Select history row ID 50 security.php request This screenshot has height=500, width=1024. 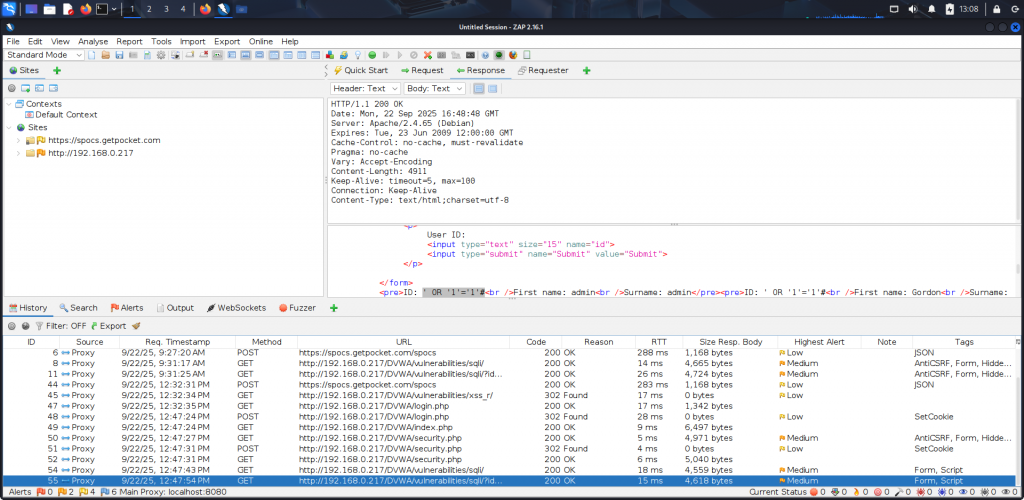pyautogui.click(x=400, y=438)
